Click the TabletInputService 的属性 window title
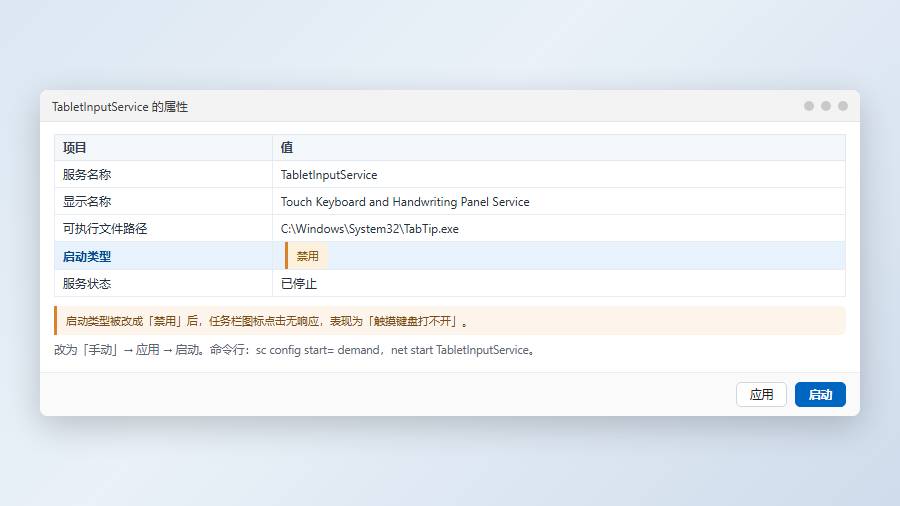The width and height of the screenshot is (900, 506). pos(120,107)
